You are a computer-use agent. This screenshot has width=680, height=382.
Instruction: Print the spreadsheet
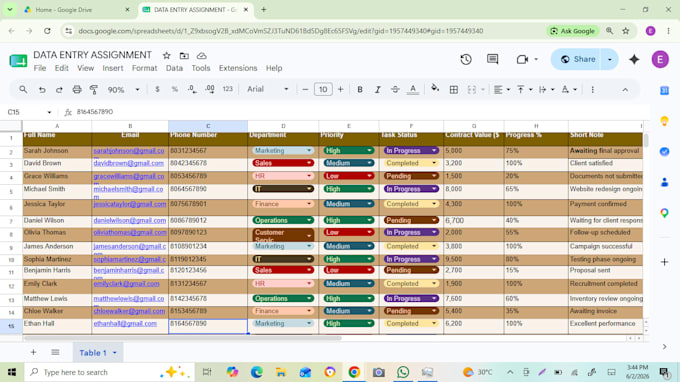coord(77,89)
